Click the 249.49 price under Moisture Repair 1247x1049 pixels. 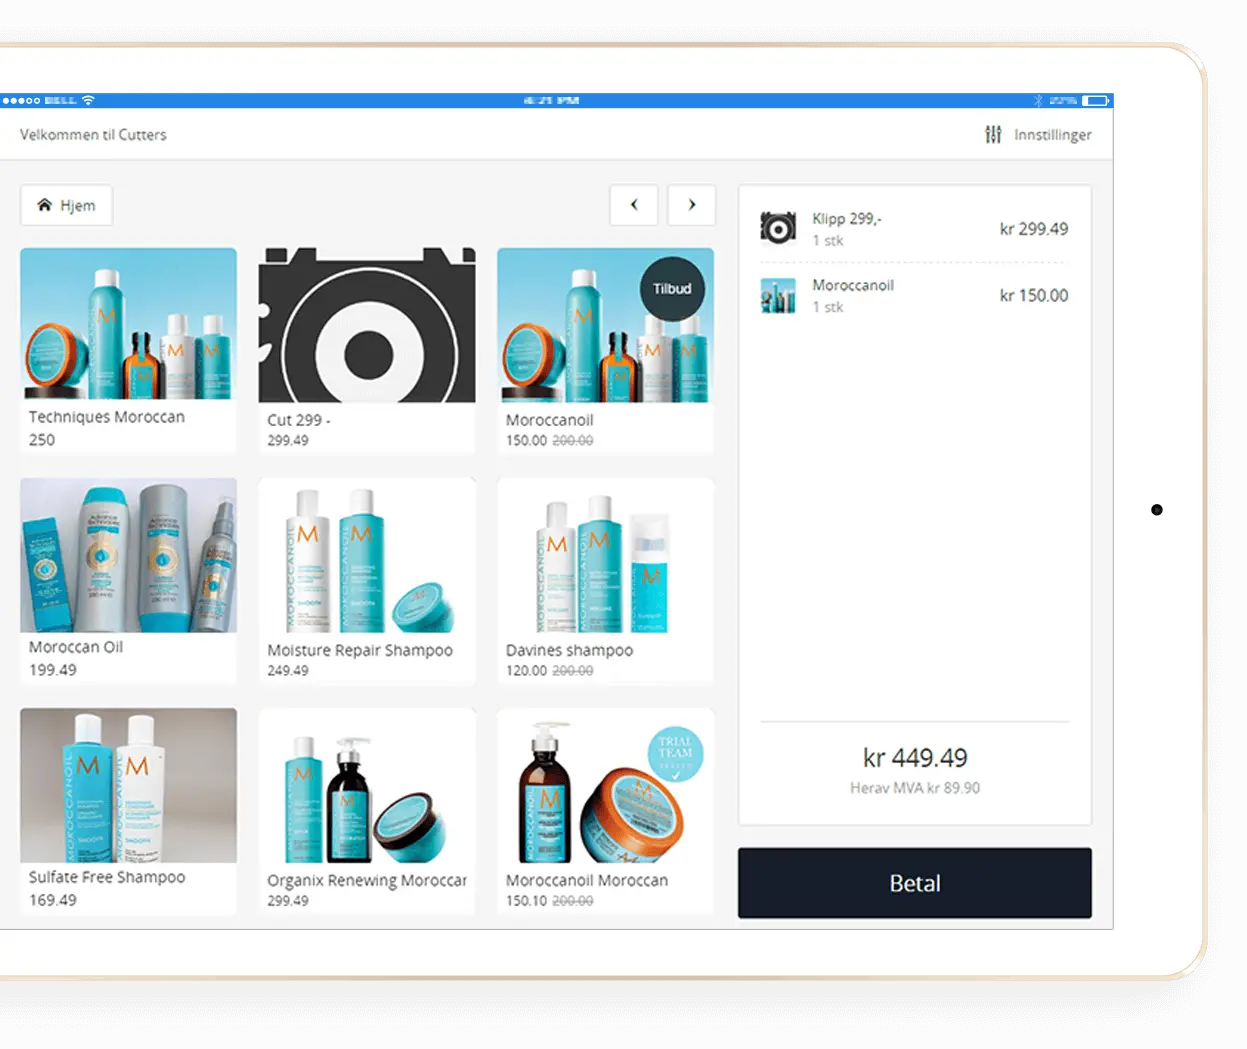(288, 671)
